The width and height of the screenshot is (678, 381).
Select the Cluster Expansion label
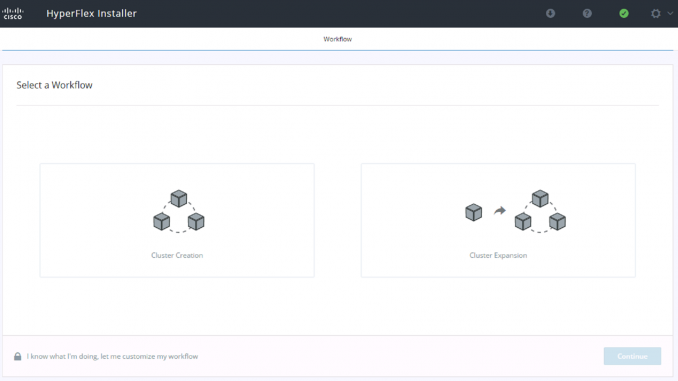click(x=498, y=255)
